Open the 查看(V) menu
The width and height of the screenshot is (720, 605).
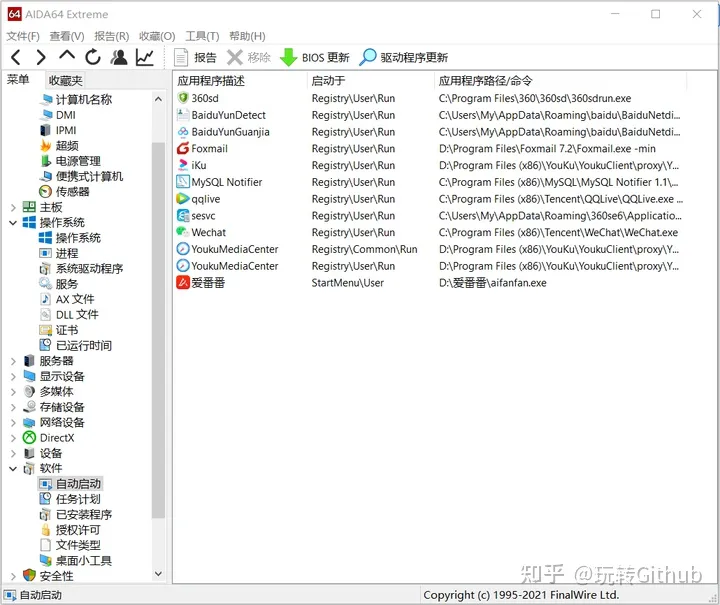[x=67, y=36]
